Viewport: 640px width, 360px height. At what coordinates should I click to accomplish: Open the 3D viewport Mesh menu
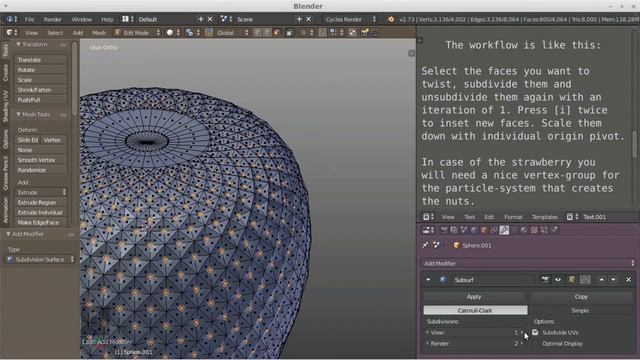[99, 33]
